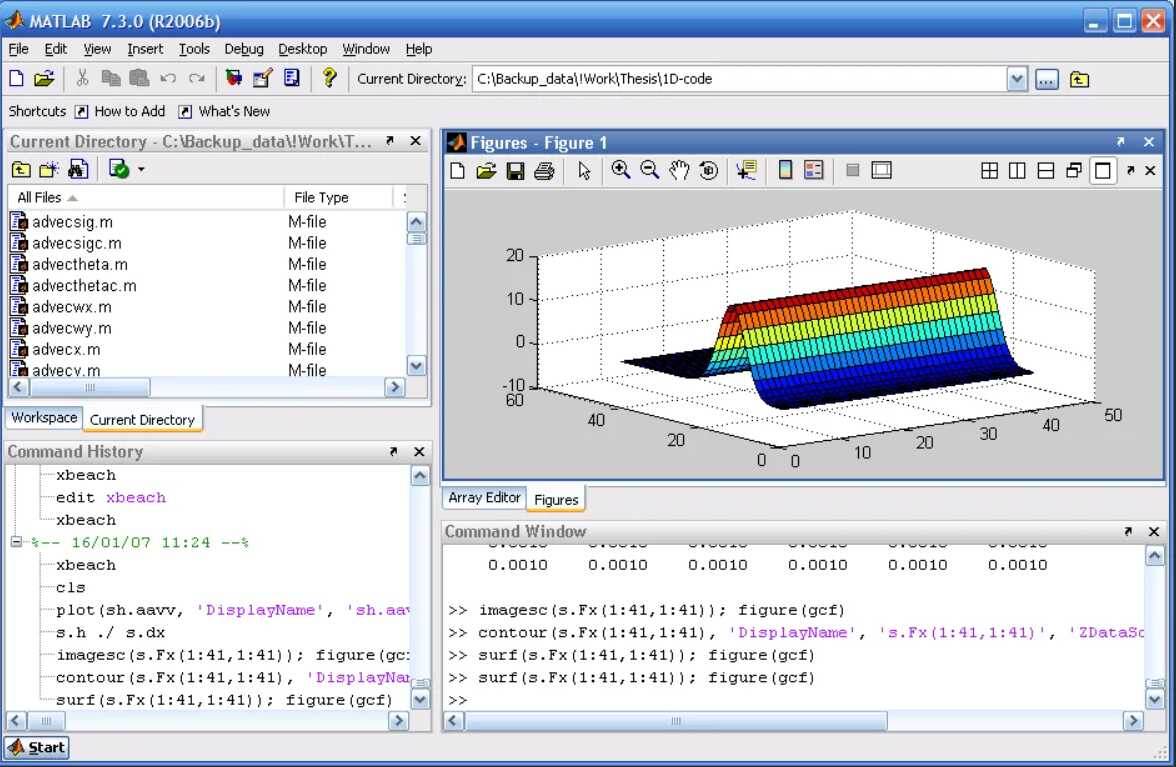The width and height of the screenshot is (1176, 767).
Task: Click the Copy icon in main toolbar
Action: (111, 78)
